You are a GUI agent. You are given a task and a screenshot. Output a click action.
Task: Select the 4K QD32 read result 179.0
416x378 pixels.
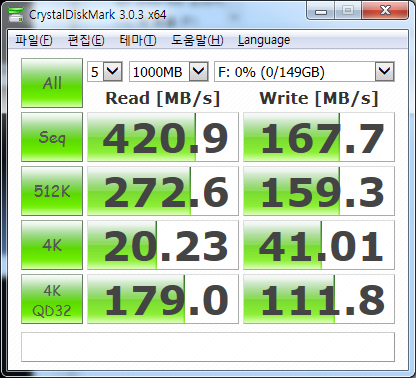[x=163, y=299]
